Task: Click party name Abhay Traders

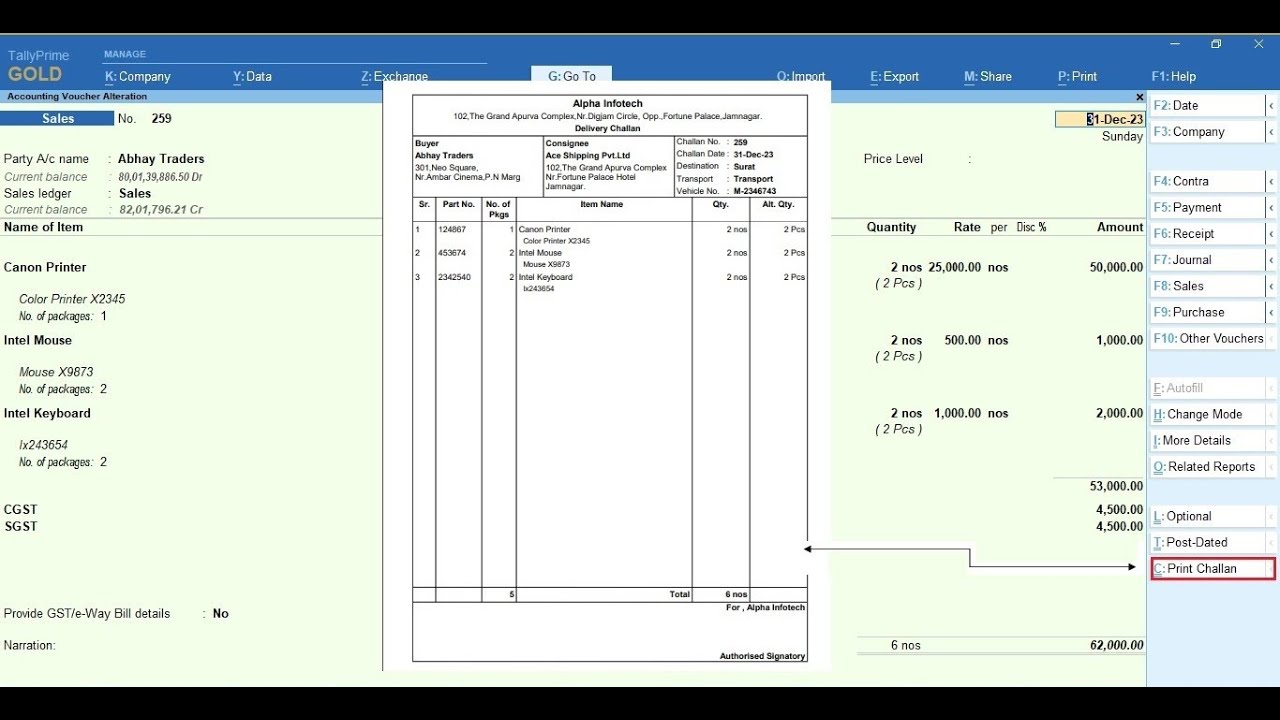Action: (x=161, y=159)
